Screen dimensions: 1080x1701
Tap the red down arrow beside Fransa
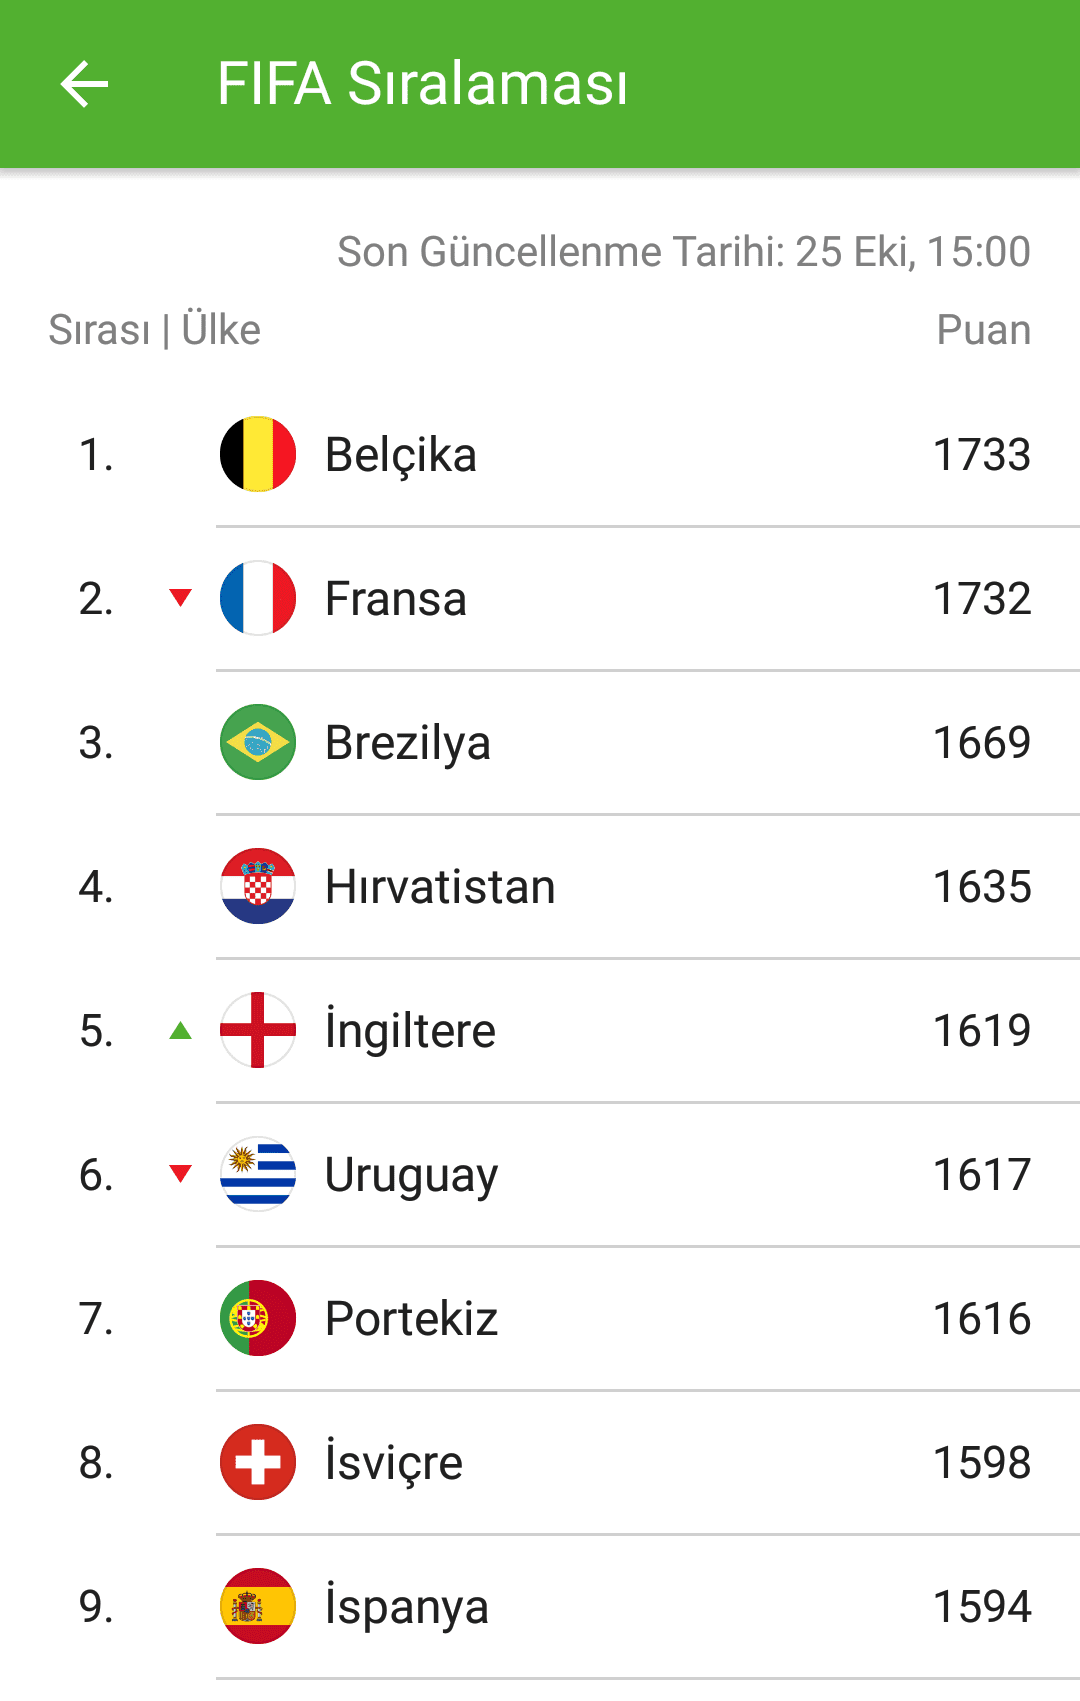click(x=181, y=598)
